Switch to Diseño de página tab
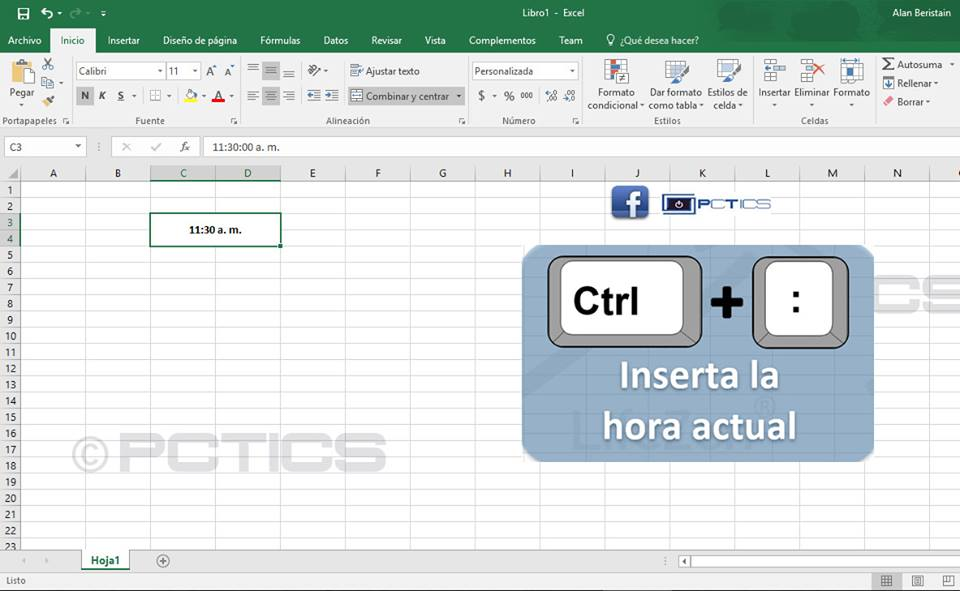Image resolution: width=960 pixels, height=591 pixels. [x=200, y=40]
